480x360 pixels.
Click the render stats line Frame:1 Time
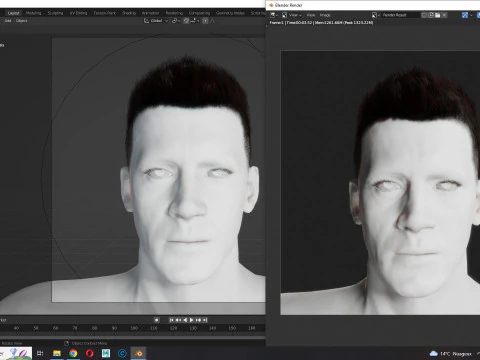click(x=321, y=22)
